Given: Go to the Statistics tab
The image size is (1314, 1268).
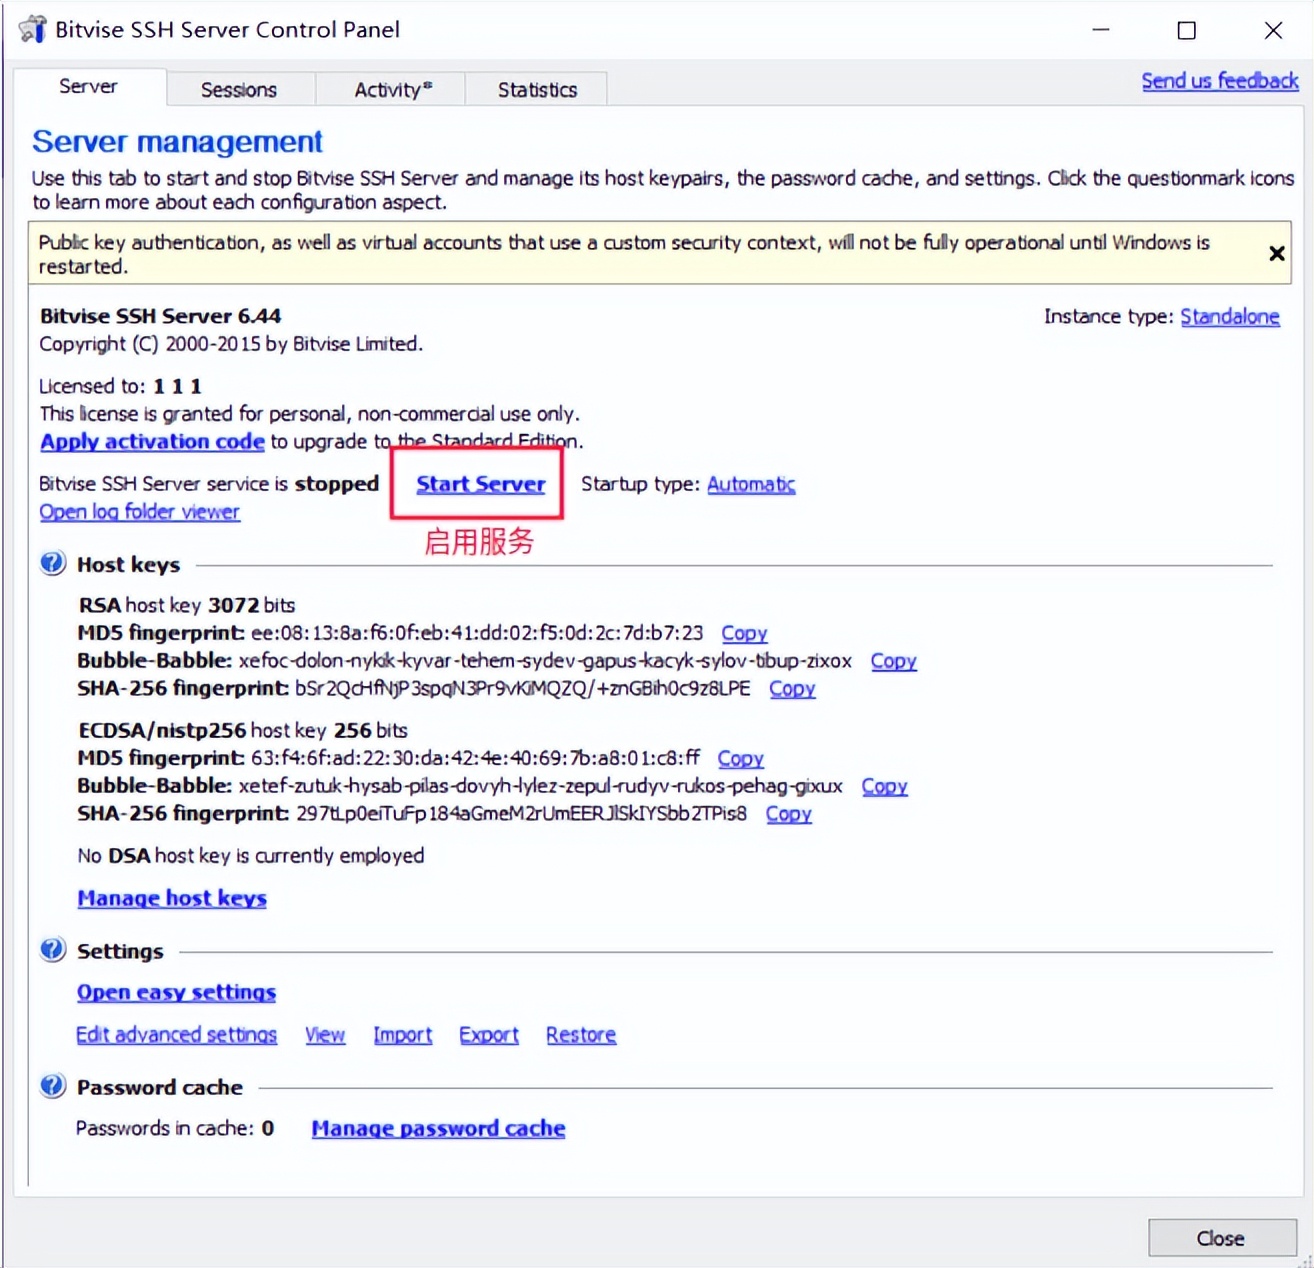Looking at the screenshot, I should pyautogui.click(x=537, y=90).
